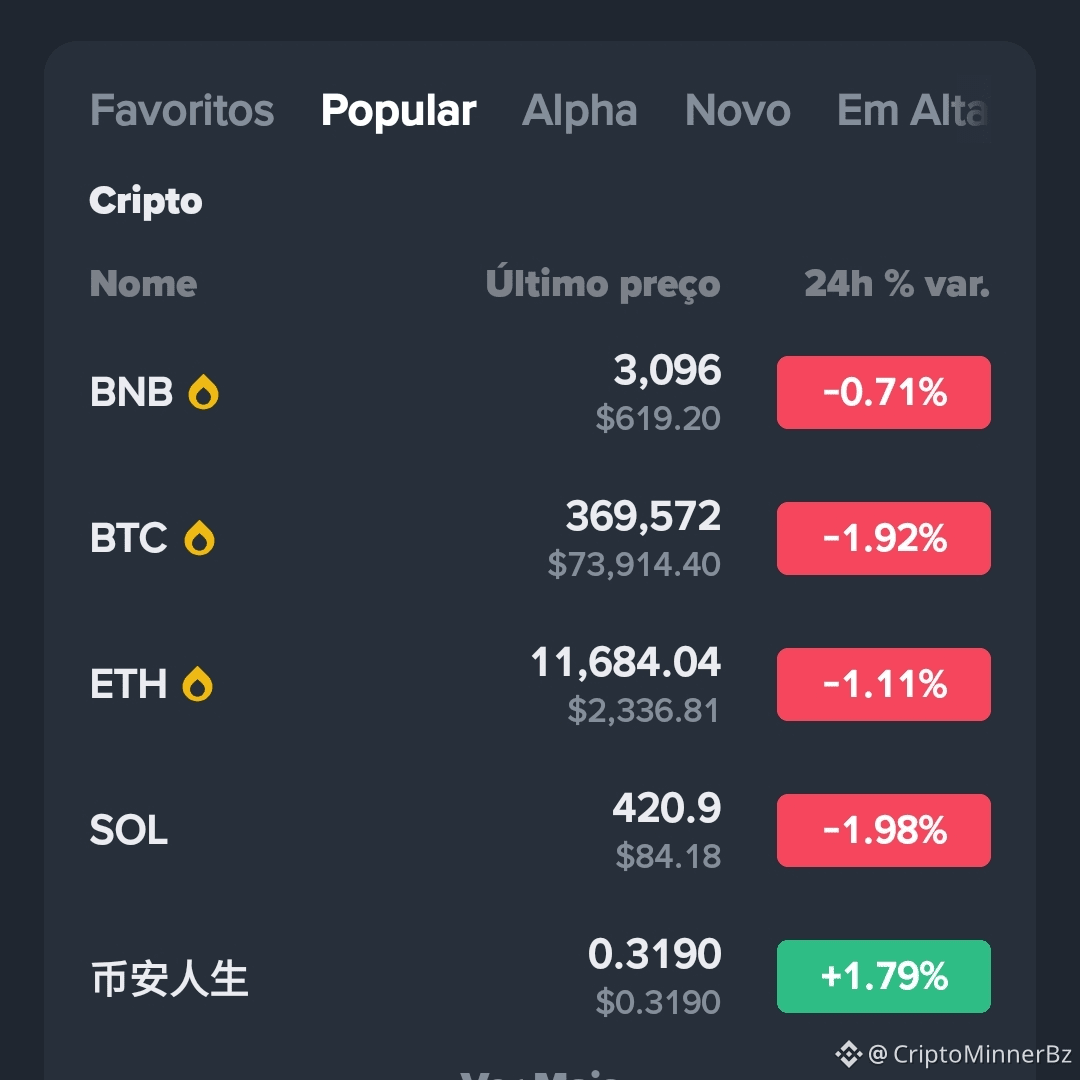Image resolution: width=1080 pixels, height=1080 pixels.
Task: Click the flame icon next to BTC
Action: click(x=199, y=538)
